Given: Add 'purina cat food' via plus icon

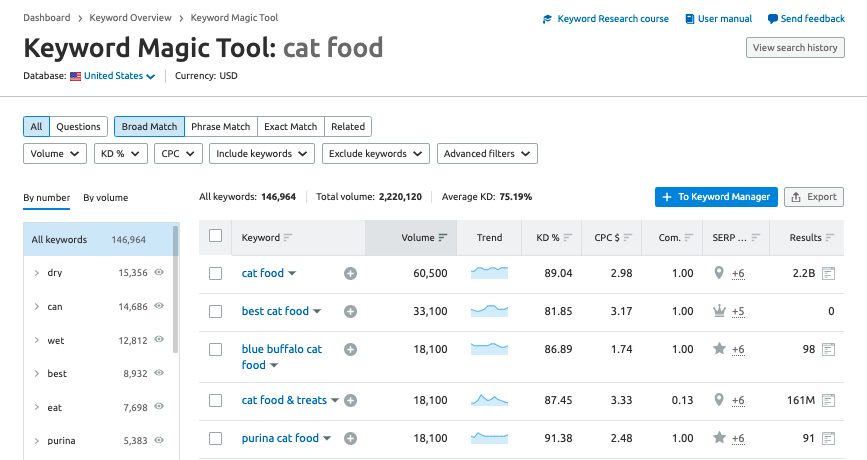Looking at the screenshot, I should [x=350, y=438].
